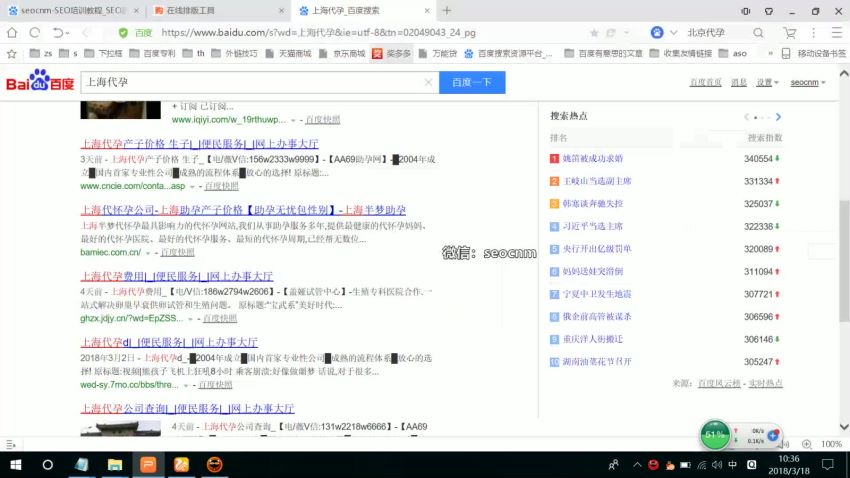Open the 天猫商城 bookmark
Image resolution: width=850 pixels, height=478 pixels.
coord(288,53)
